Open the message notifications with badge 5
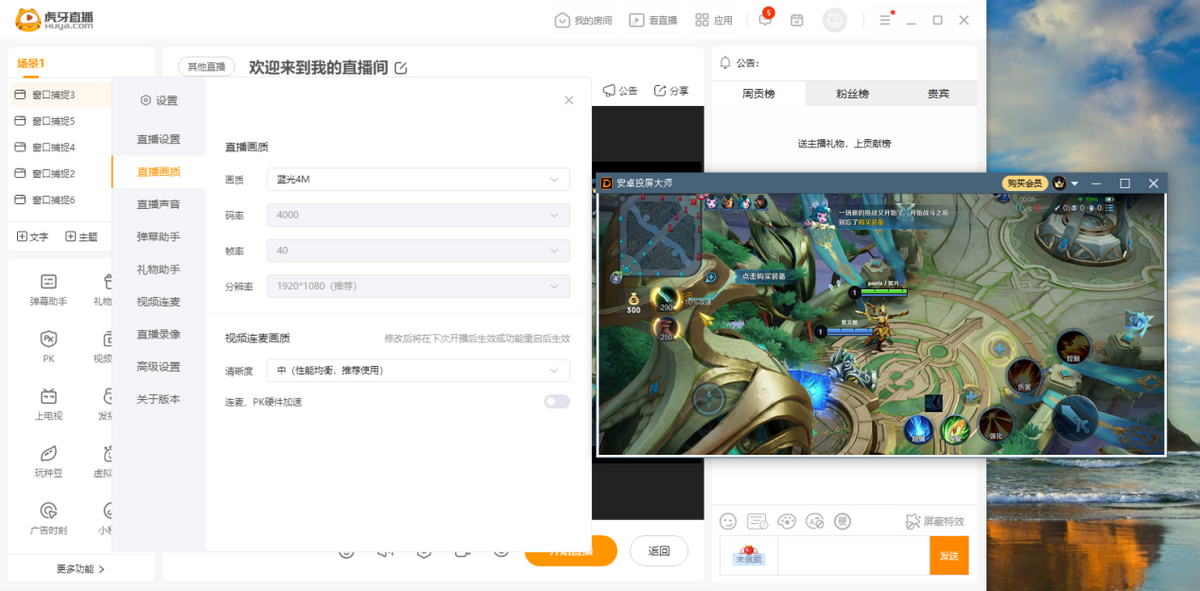 (765, 20)
